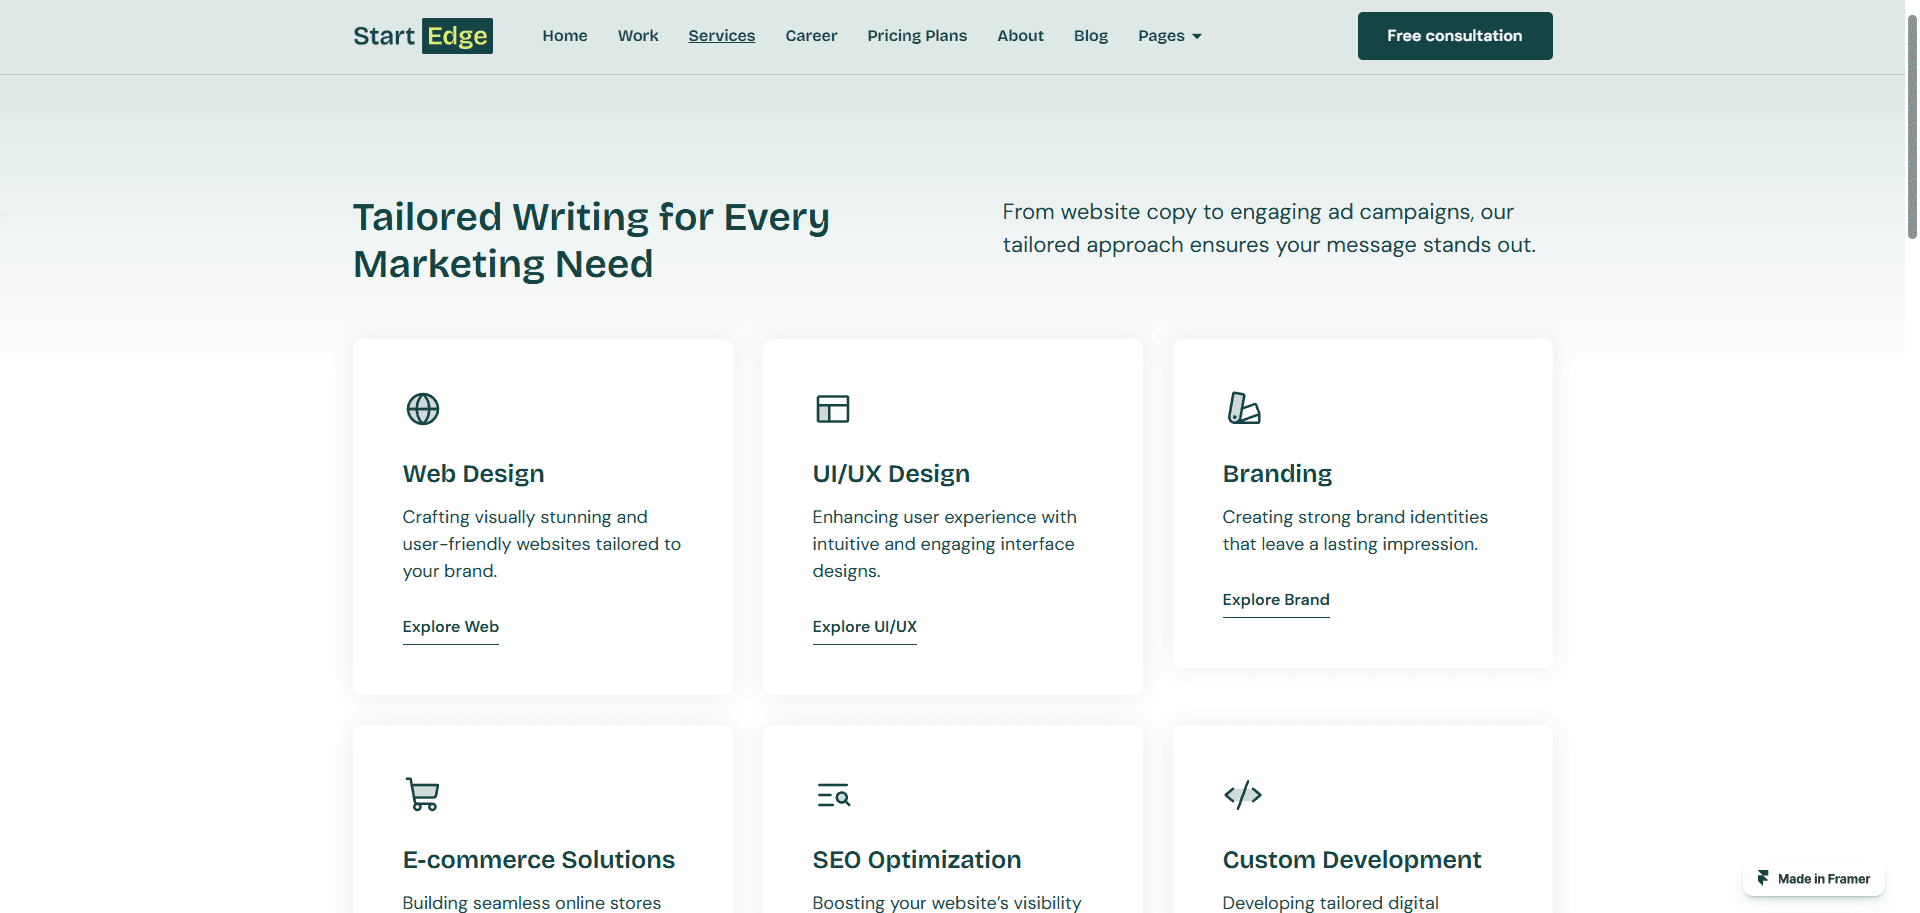Click the 'From website copy to engaging' paragraph
Image resolution: width=1920 pixels, height=913 pixels.
pos(1269,228)
